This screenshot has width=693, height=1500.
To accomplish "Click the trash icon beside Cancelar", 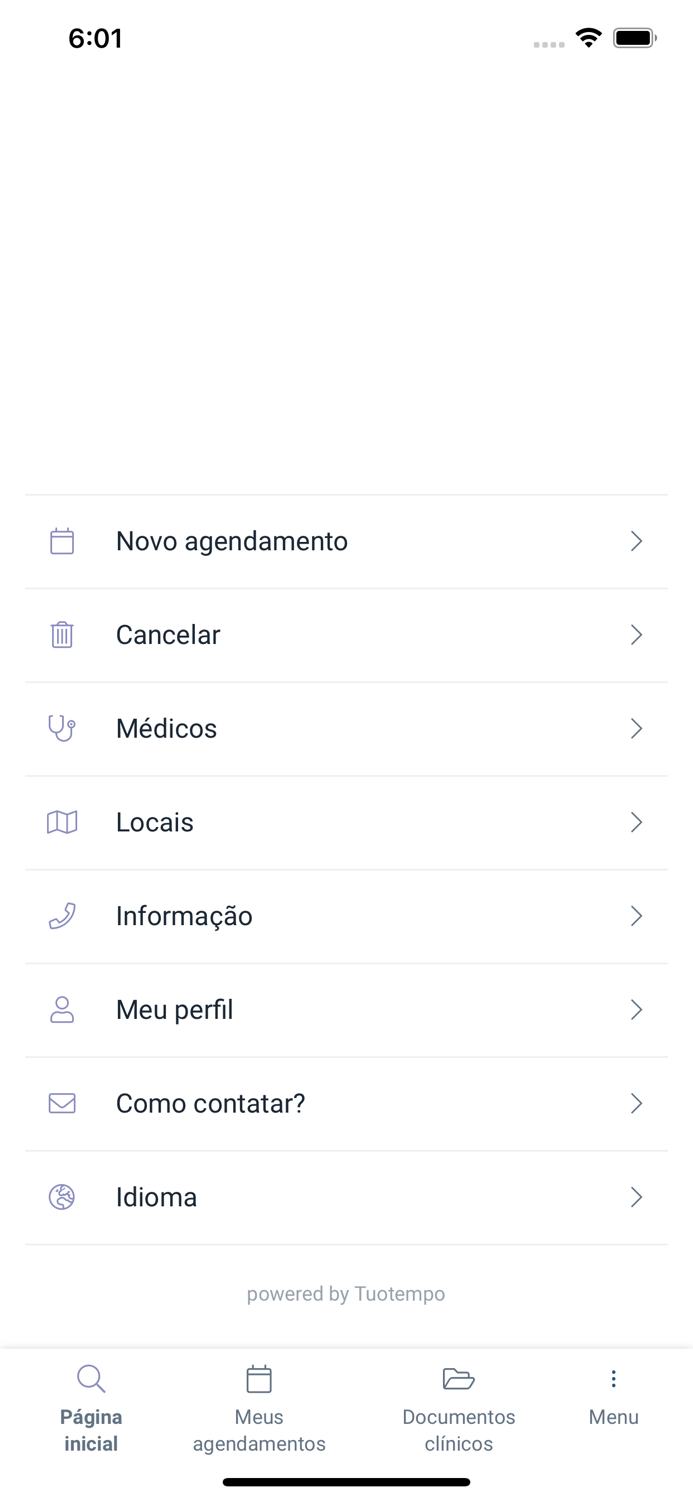I will [62, 634].
